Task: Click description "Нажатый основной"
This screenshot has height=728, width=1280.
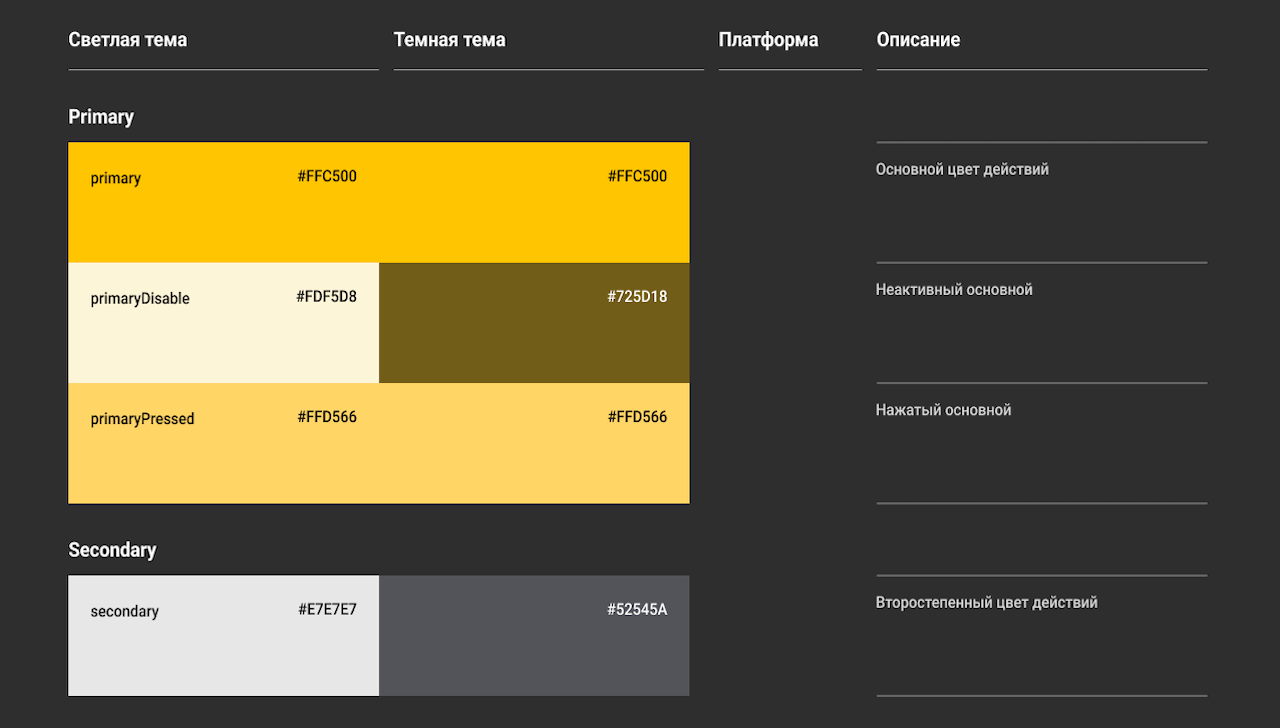Action: click(x=944, y=410)
